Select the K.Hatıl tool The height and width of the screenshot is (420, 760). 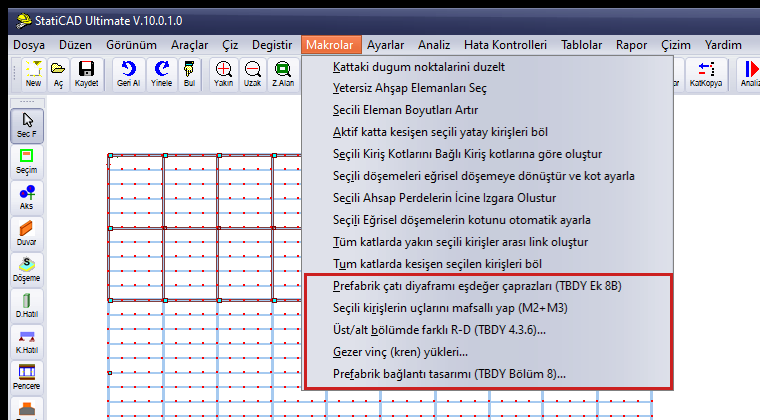point(27,342)
